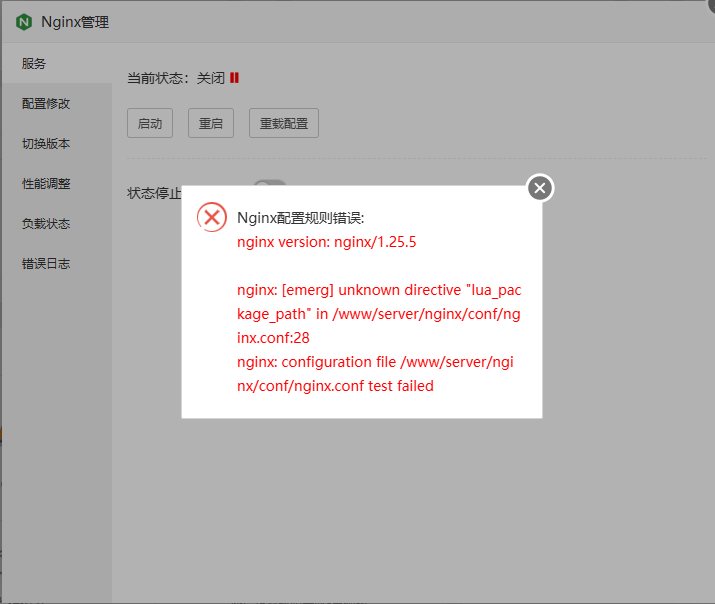Click the 重载配置 button
This screenshot has height=604, width=715.
click(x=284, y=123)
